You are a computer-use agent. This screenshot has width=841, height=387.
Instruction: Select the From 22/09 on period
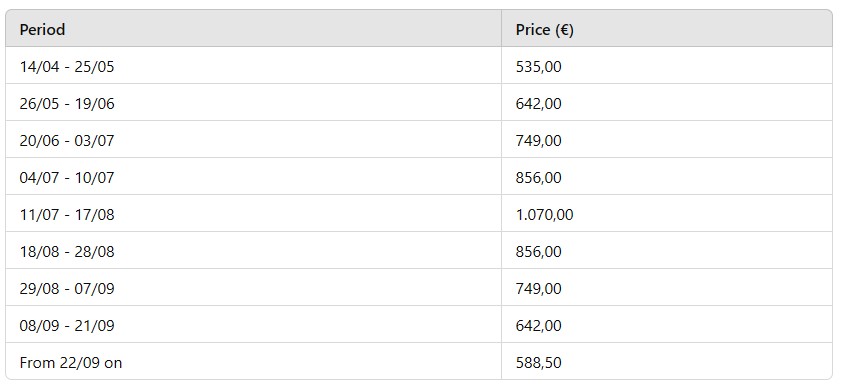[71, 362]
